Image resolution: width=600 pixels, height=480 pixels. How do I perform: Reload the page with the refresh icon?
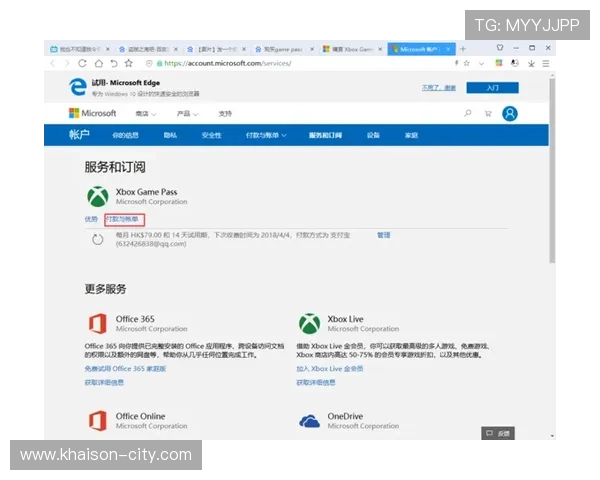(x=82, y=63)
